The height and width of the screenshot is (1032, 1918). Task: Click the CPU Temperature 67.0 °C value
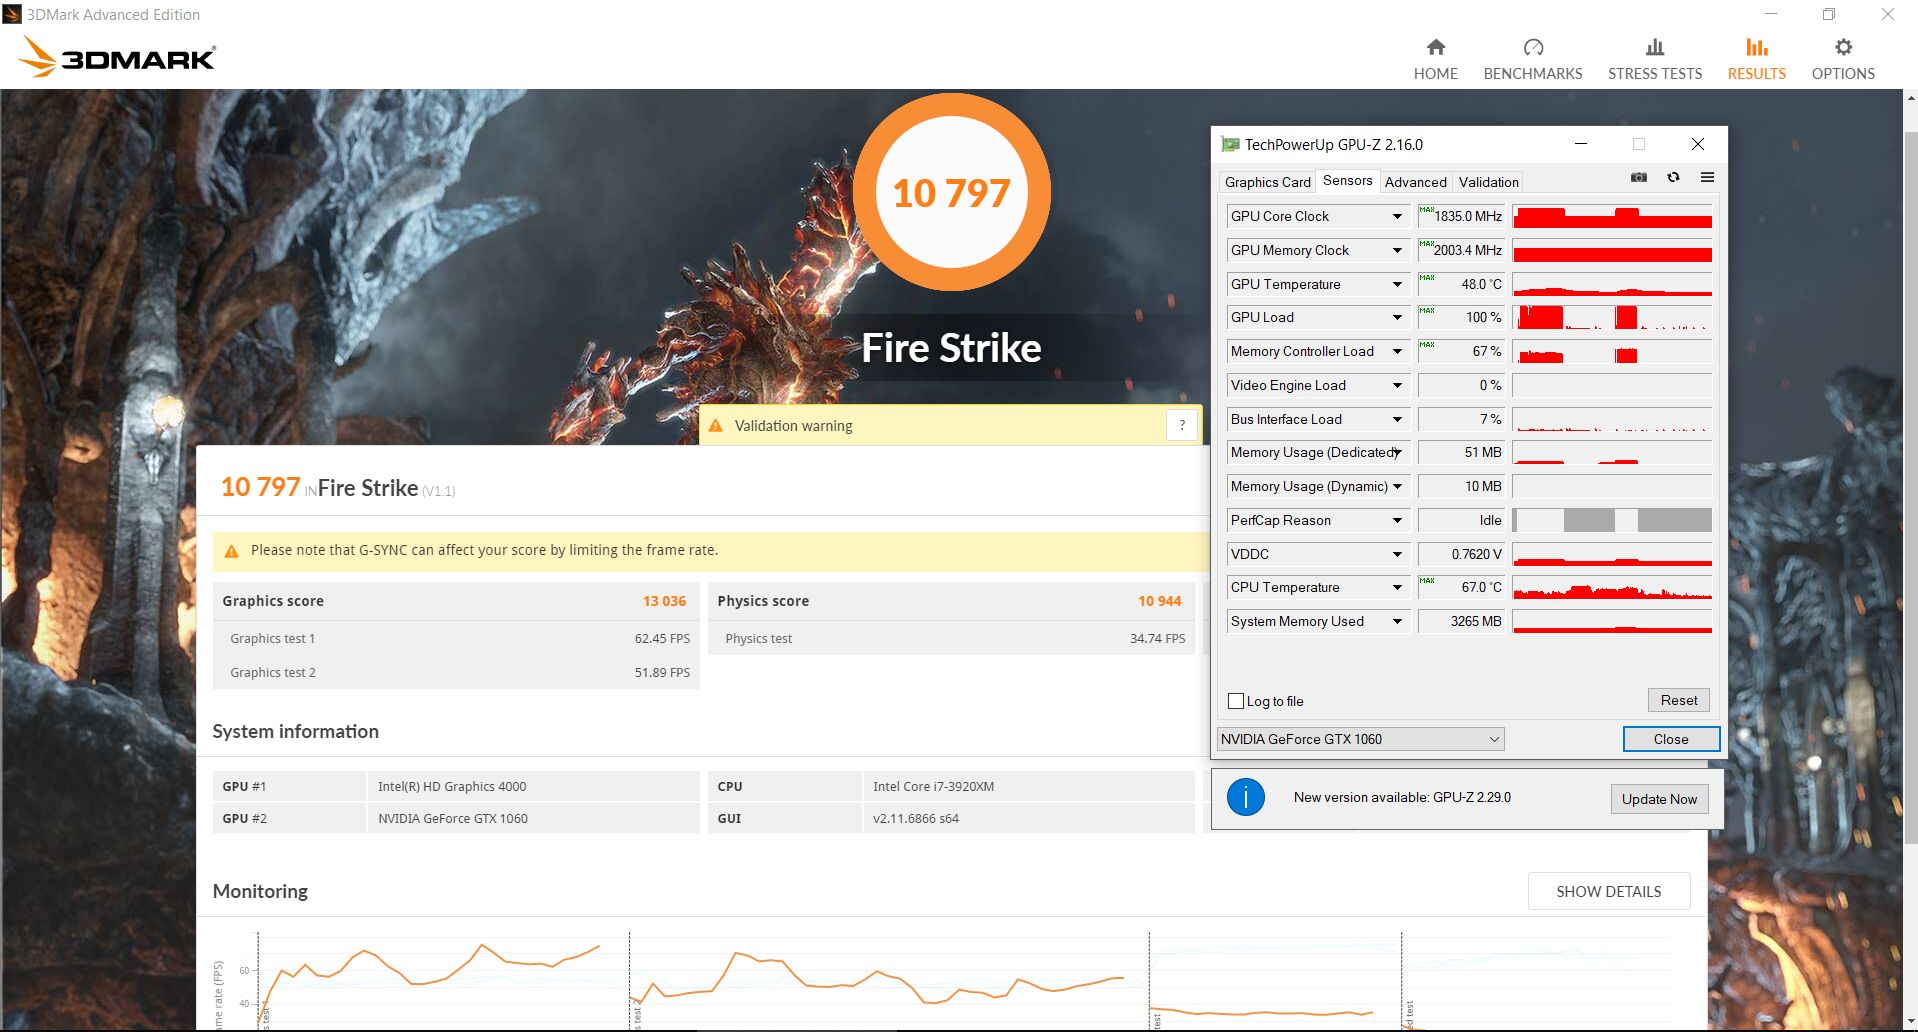(x=1461, y=587)
